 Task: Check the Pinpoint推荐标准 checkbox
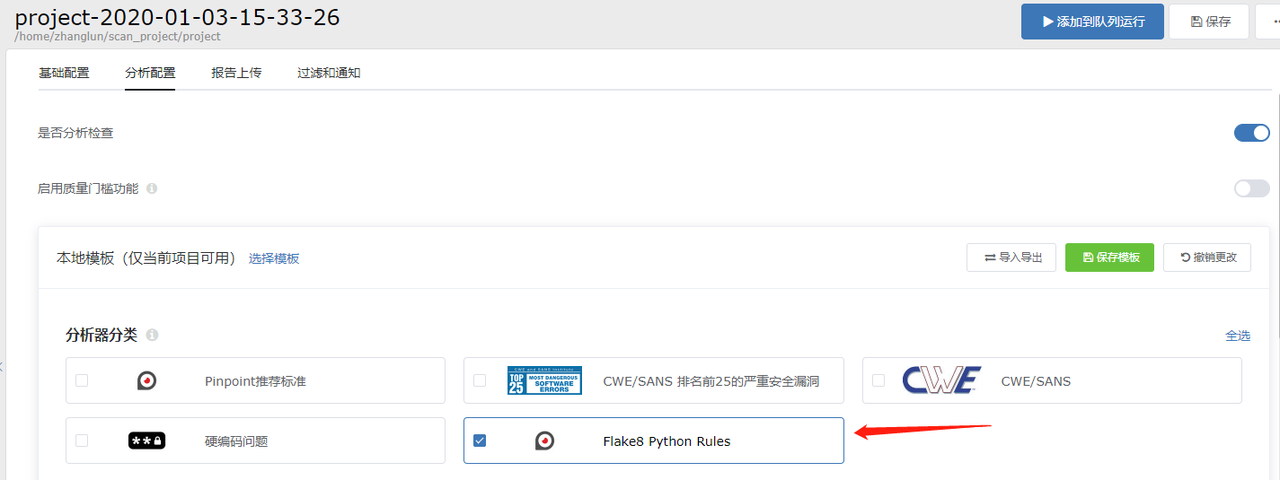point(82,380)
